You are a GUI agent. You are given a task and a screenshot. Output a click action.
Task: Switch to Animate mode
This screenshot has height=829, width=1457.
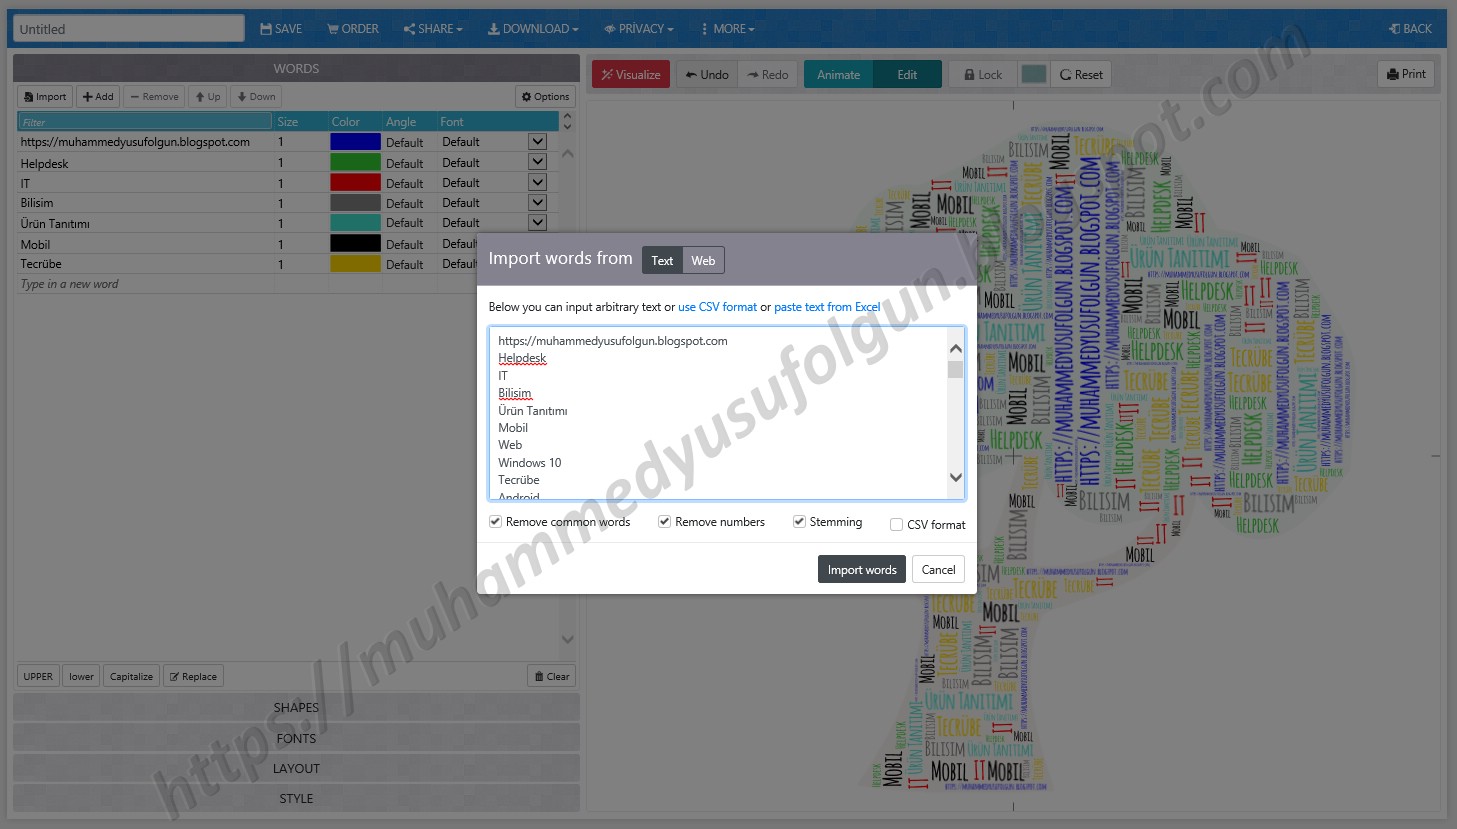[838, 75]
